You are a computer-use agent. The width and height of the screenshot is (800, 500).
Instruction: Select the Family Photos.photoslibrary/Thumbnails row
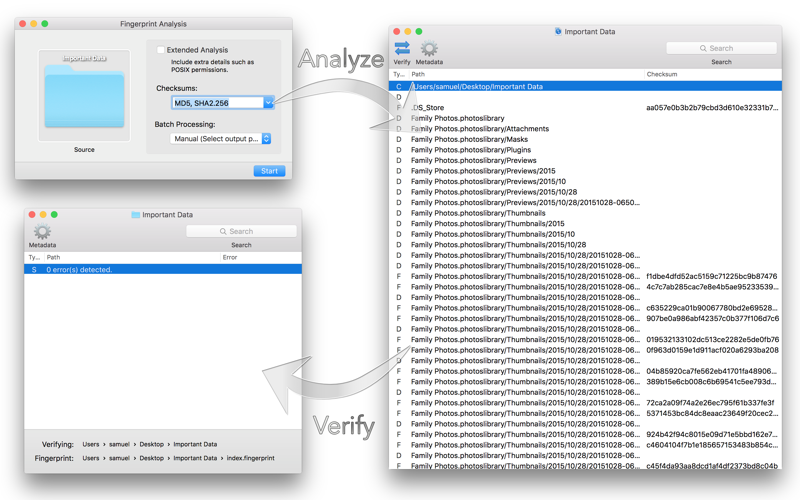point(585,213)
